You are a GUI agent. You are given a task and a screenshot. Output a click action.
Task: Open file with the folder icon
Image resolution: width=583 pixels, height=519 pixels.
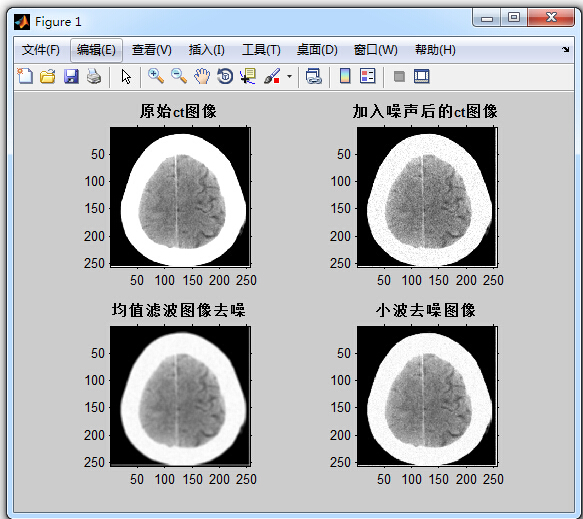coord(48,76)
